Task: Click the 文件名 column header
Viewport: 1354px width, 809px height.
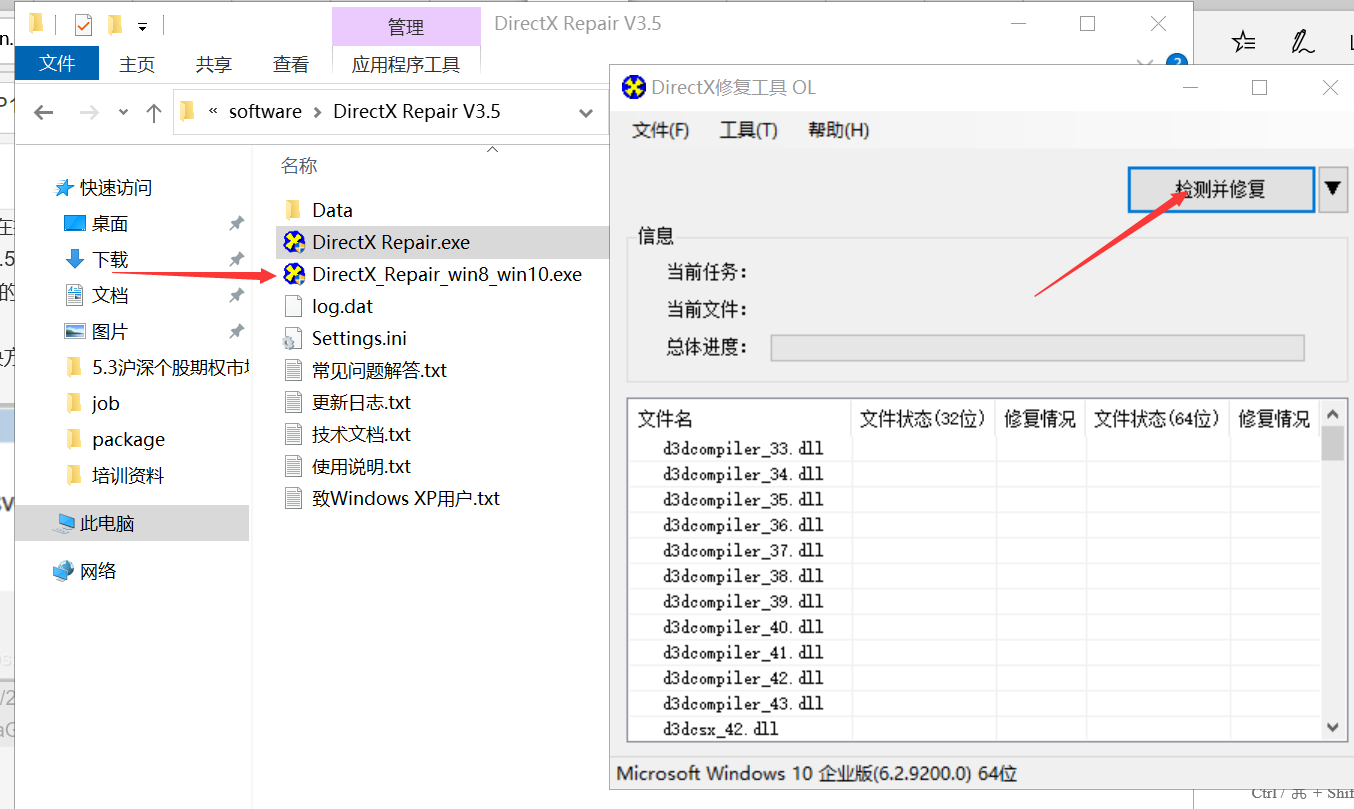Action: pyautogui.click(x=740, y=419)
